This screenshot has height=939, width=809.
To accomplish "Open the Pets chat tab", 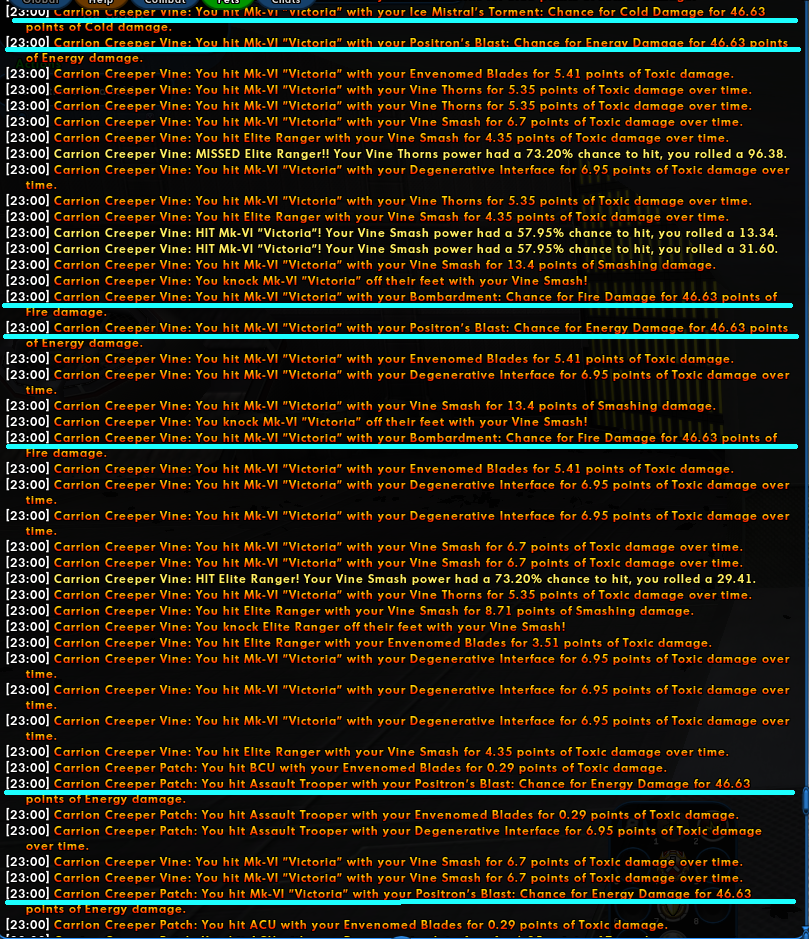I will 228,2.
